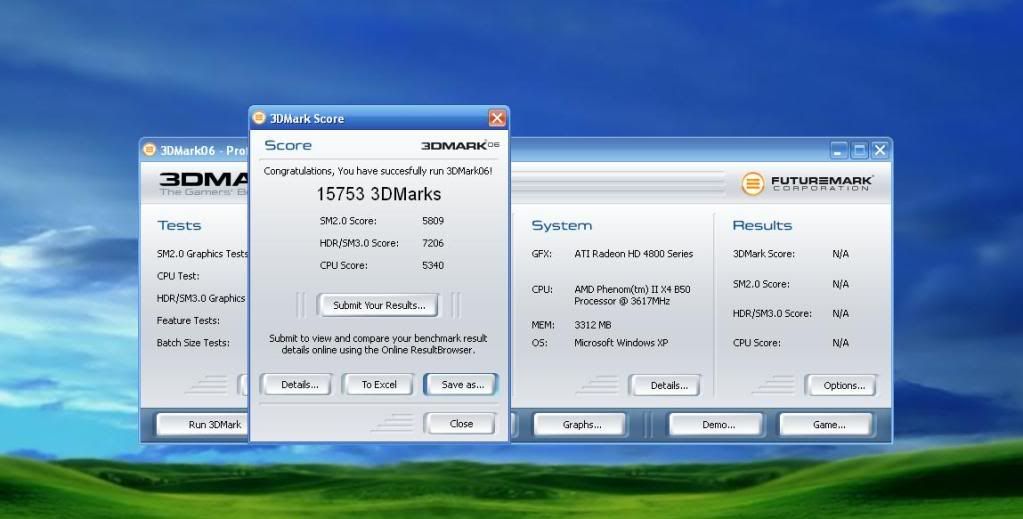This screenshot has height=519, width=1023.
Task: Click the Results section heading
Action: point(762,225)
